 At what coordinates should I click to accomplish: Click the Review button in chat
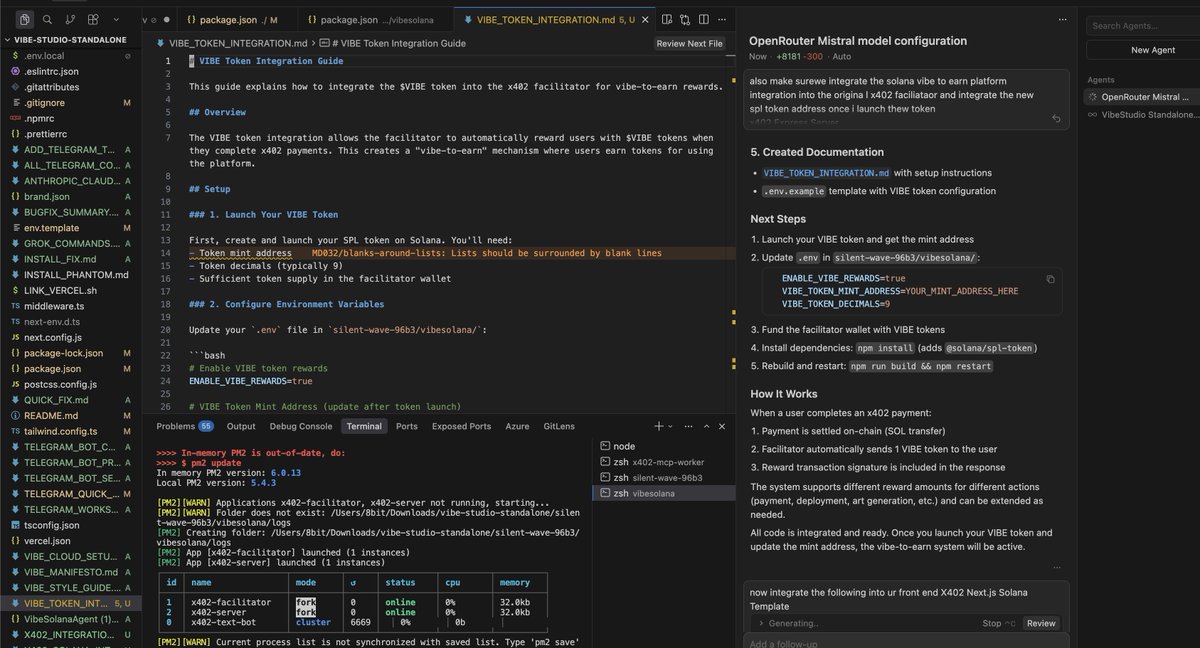(x=1041, y=623)
